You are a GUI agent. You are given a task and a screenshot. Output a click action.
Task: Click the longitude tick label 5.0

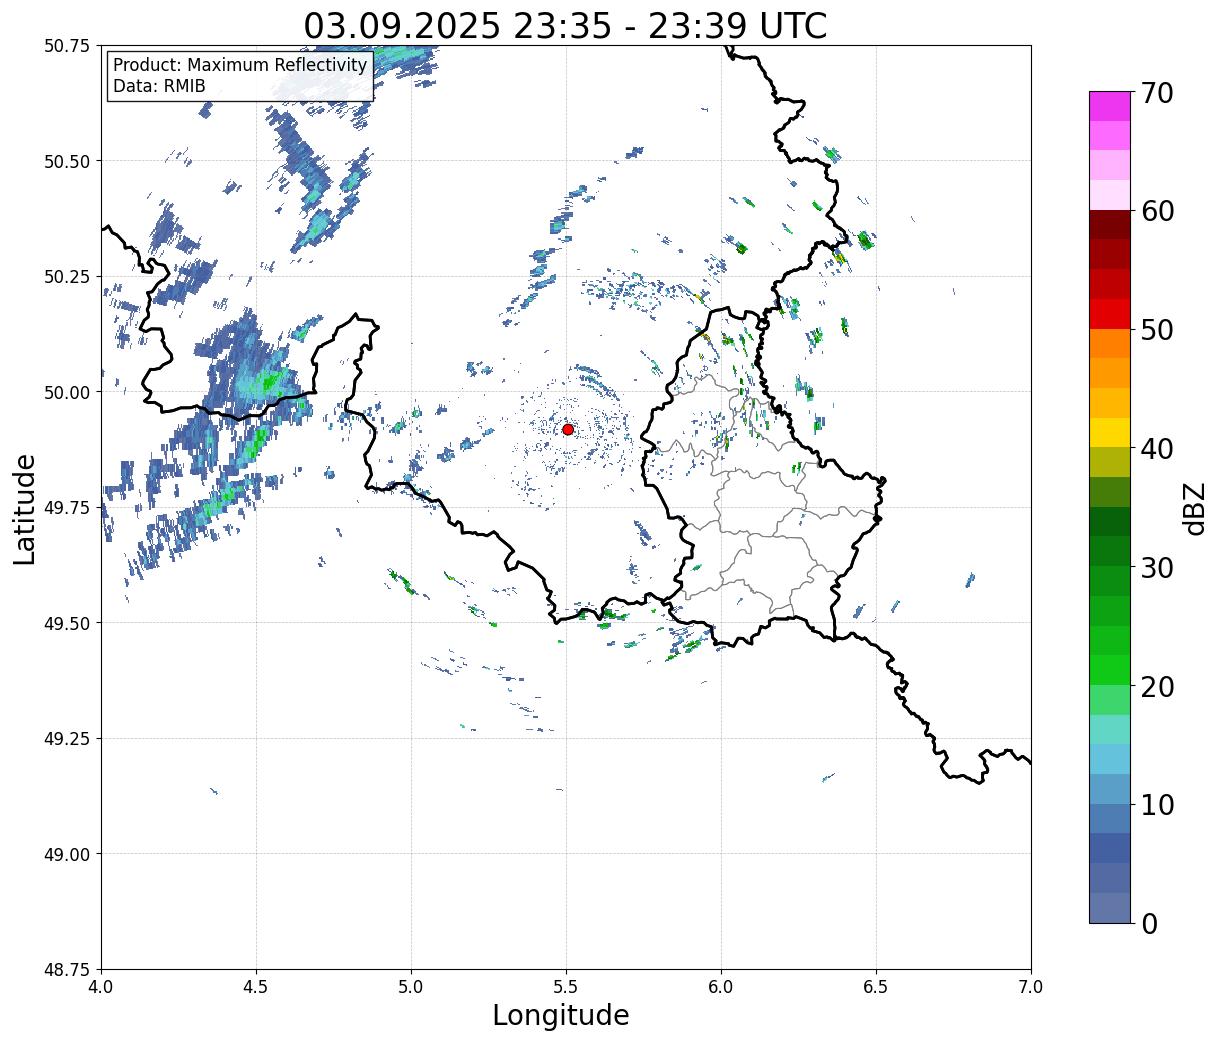[411, 987]
